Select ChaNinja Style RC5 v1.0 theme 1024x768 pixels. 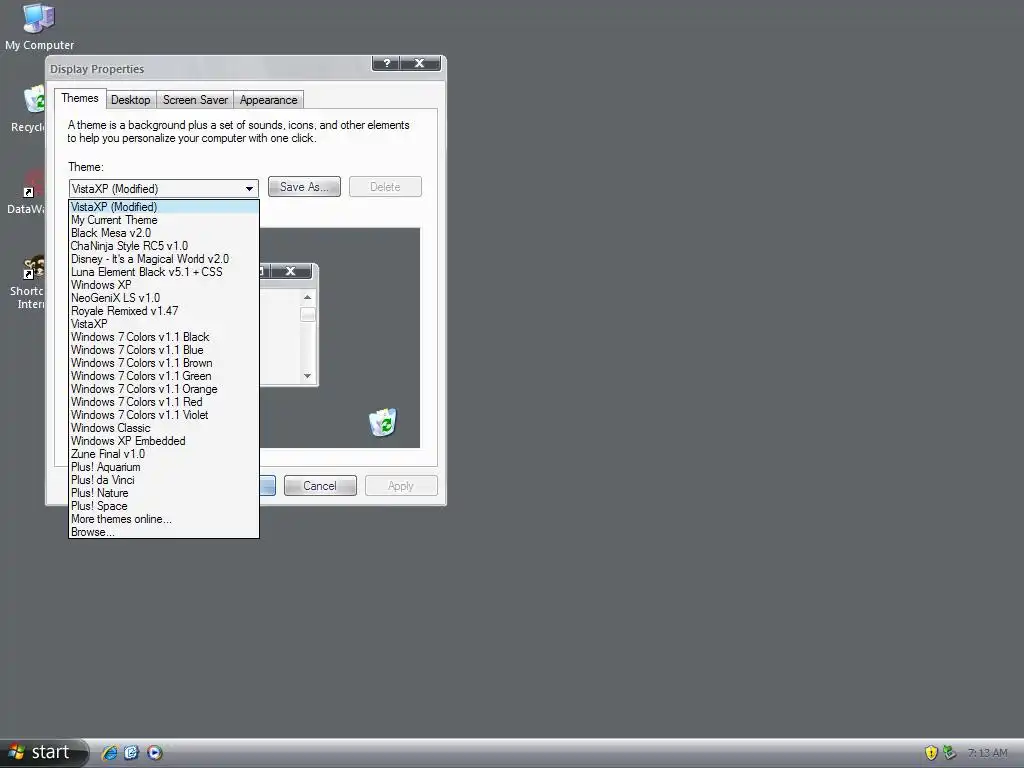pos(164,246)
